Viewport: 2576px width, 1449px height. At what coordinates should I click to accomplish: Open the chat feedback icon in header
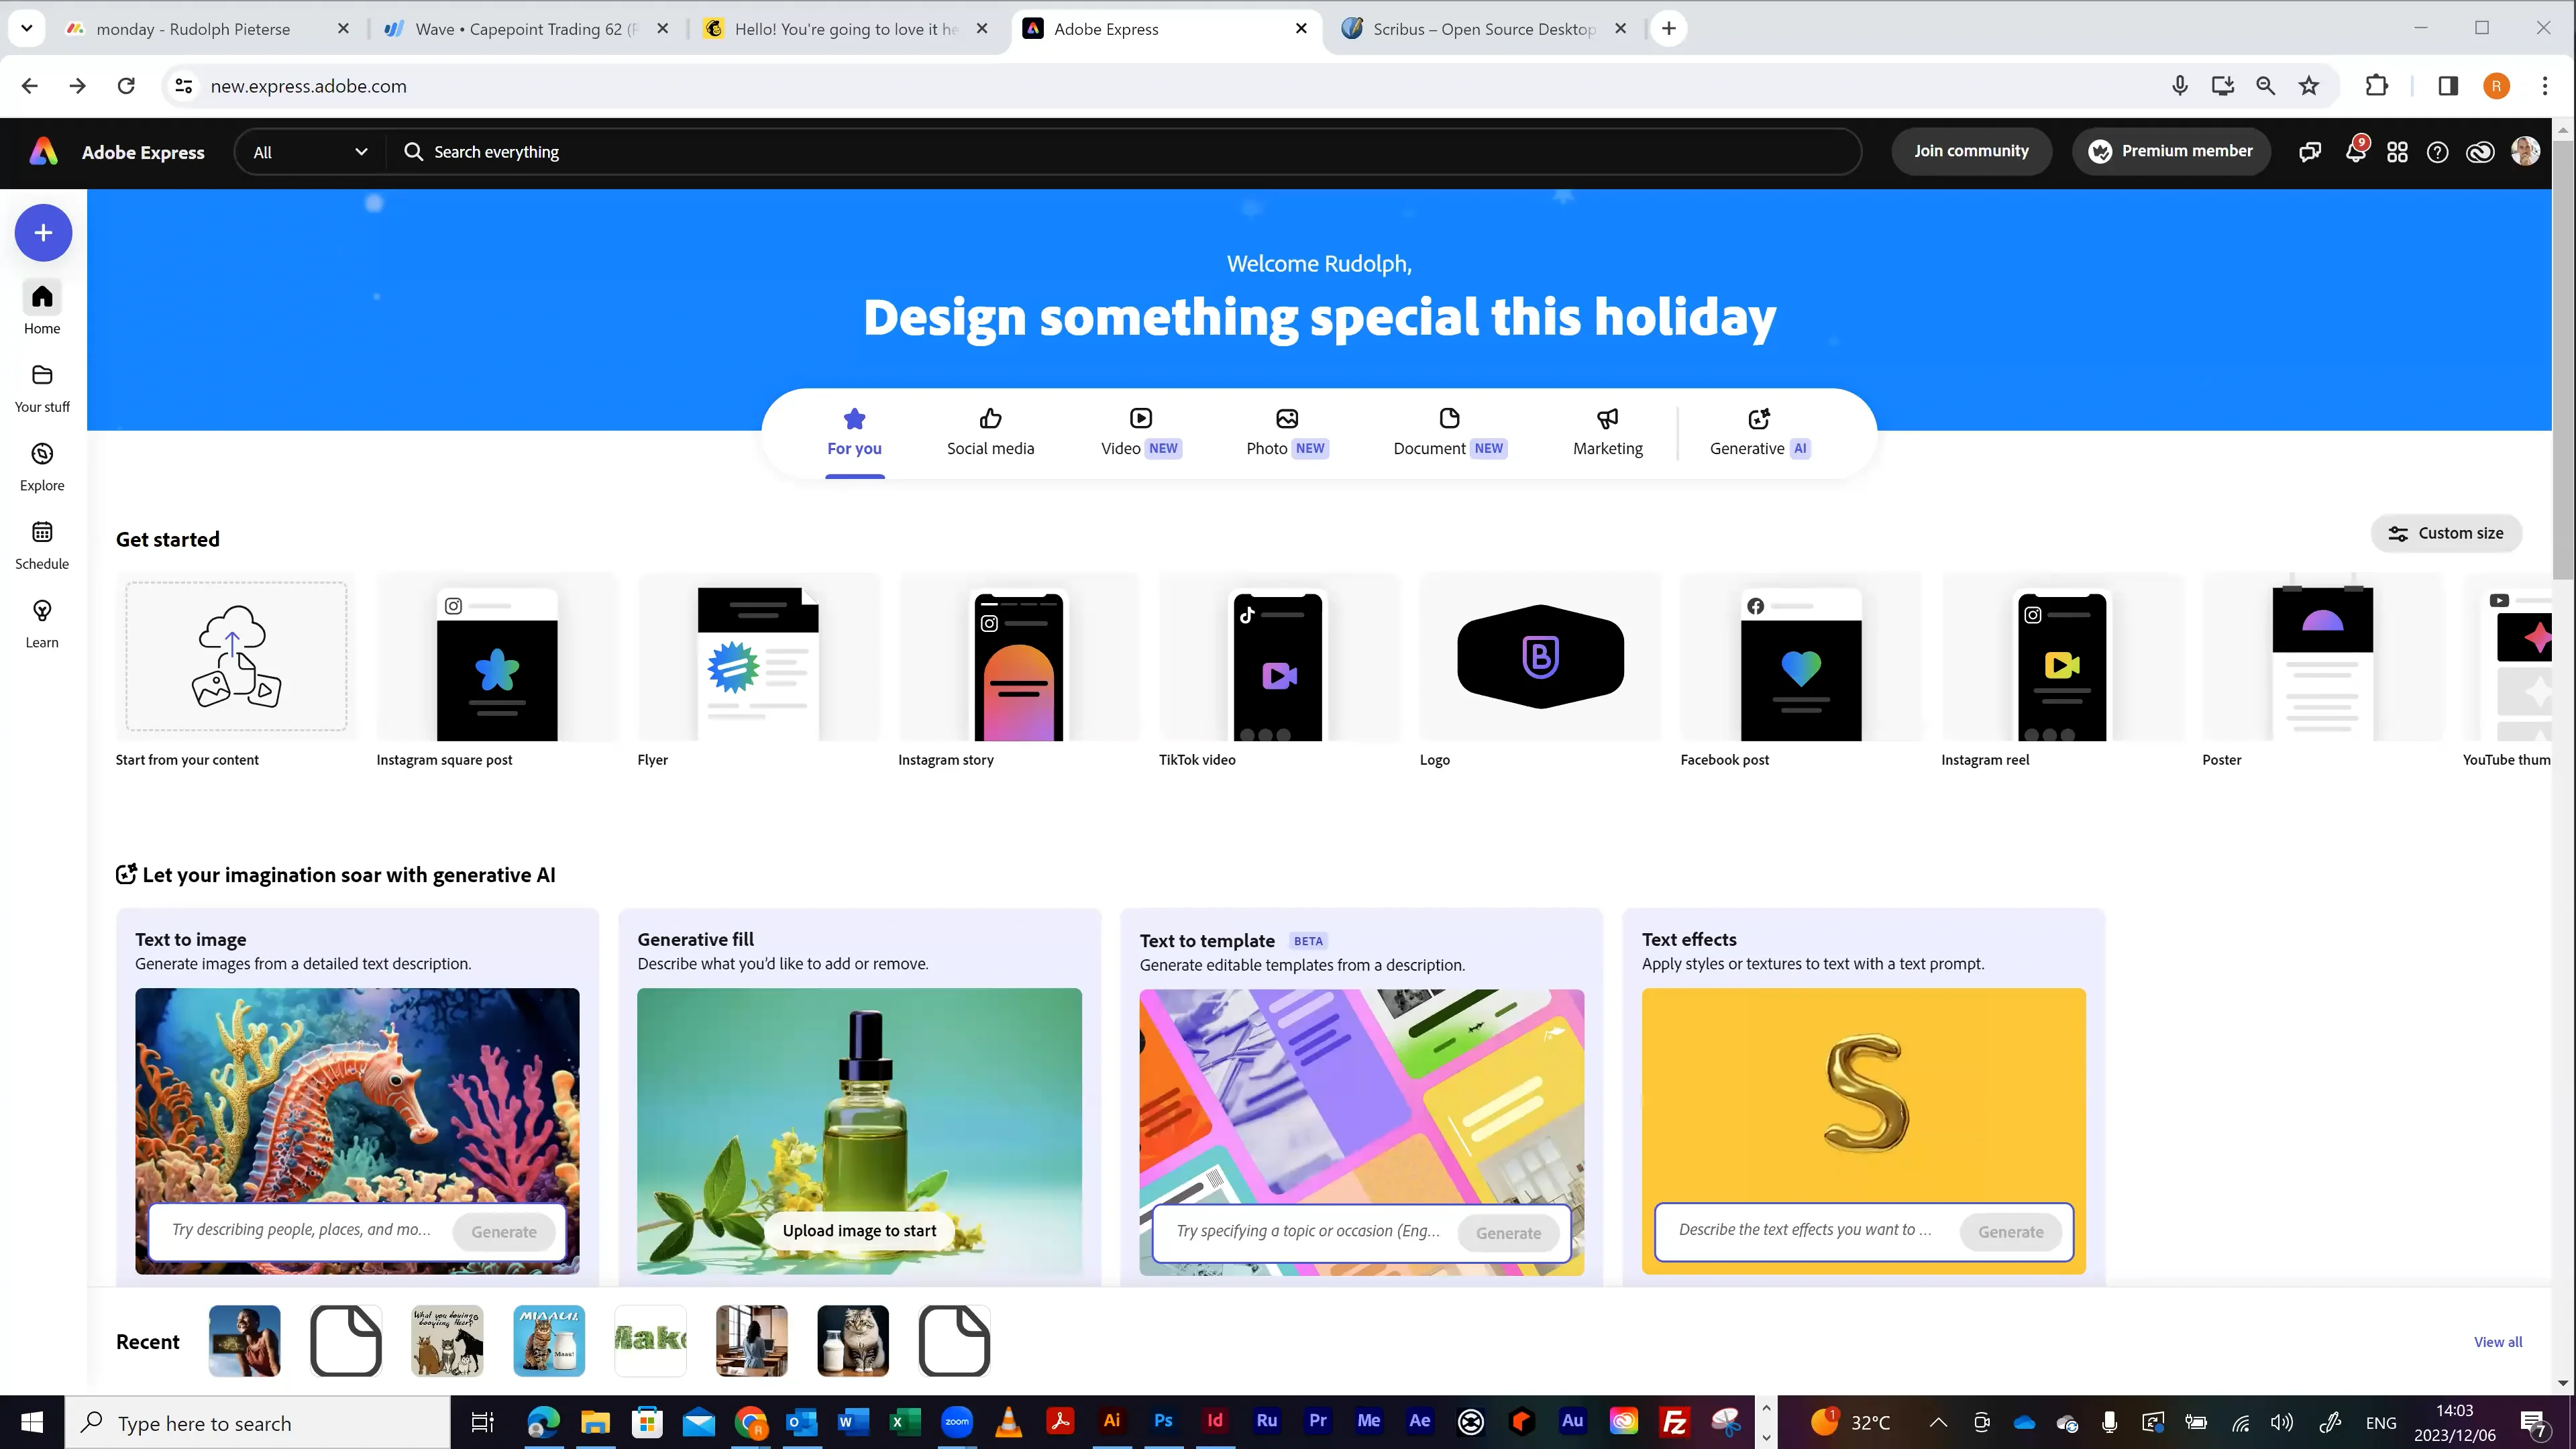[2310, 152]
